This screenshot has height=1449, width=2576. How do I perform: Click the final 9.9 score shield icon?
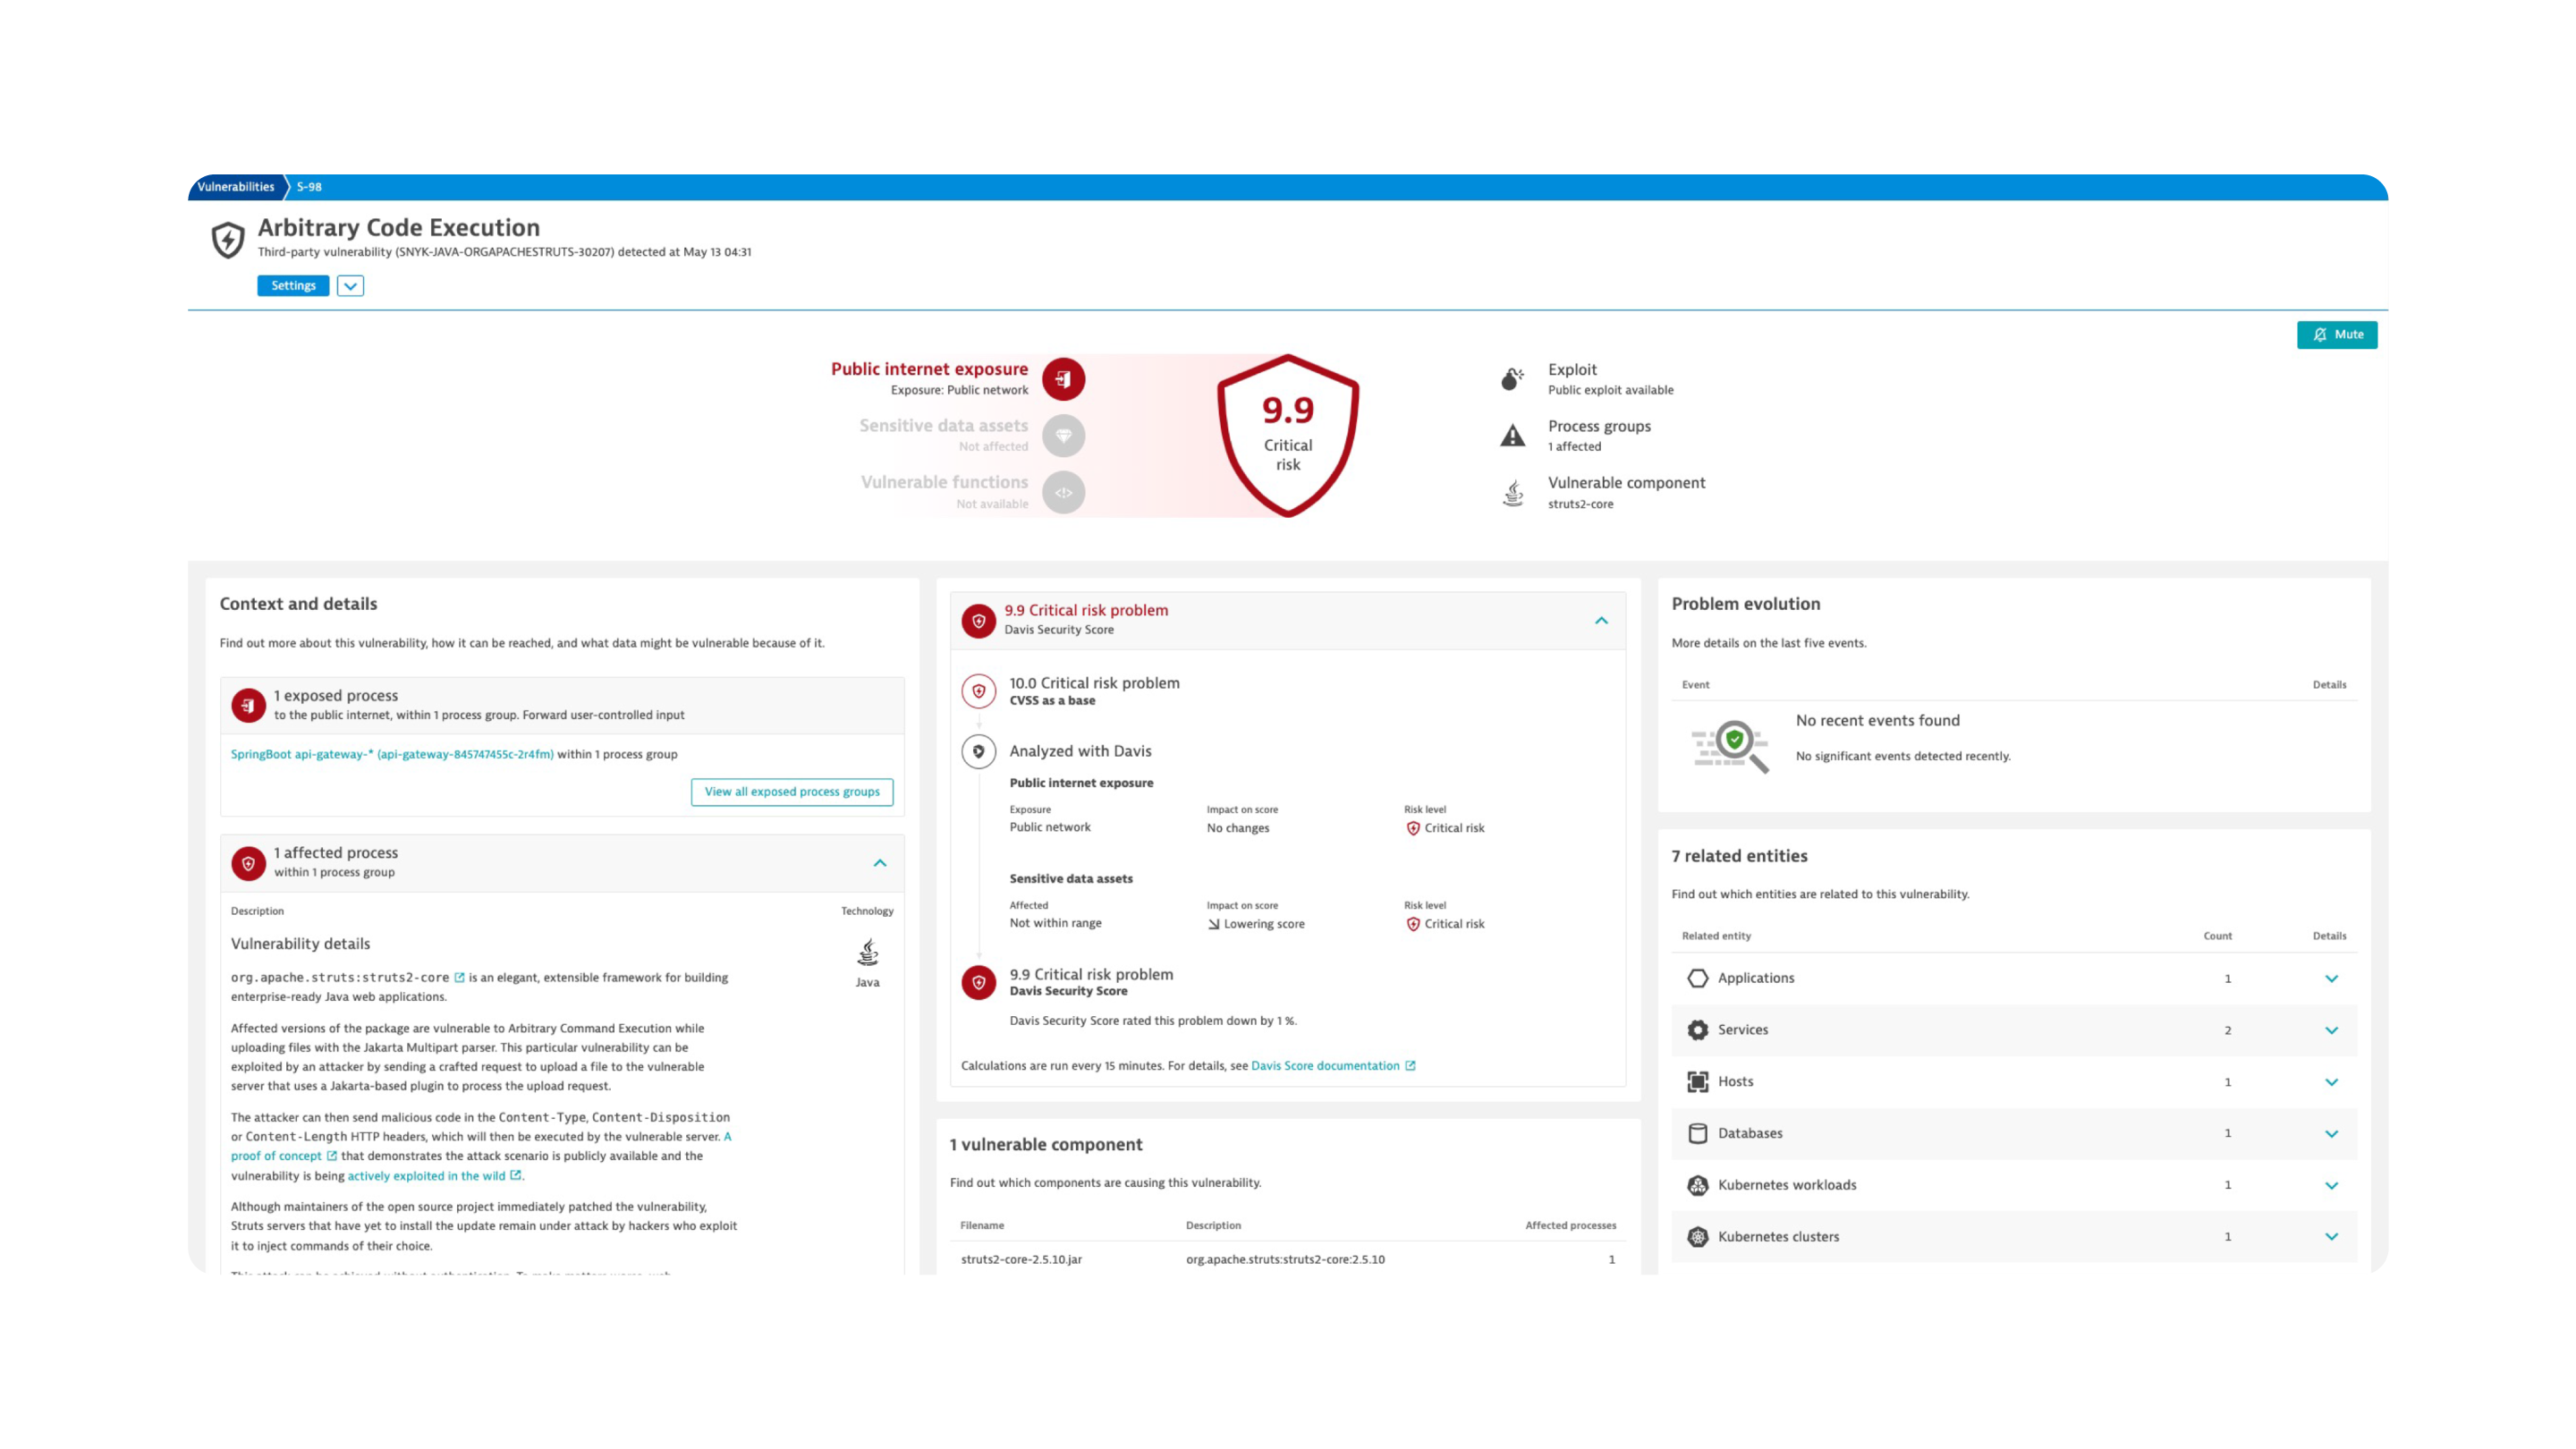978,983
